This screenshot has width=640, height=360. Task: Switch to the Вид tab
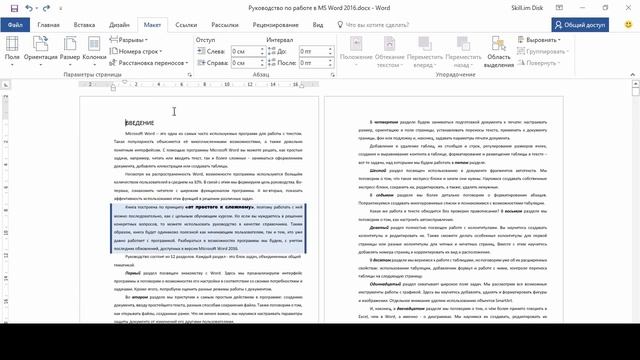[318, 25]
